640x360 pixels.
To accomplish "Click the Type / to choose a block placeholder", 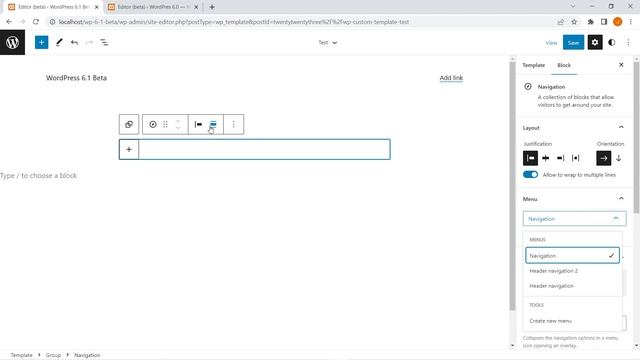I will 38,176.
